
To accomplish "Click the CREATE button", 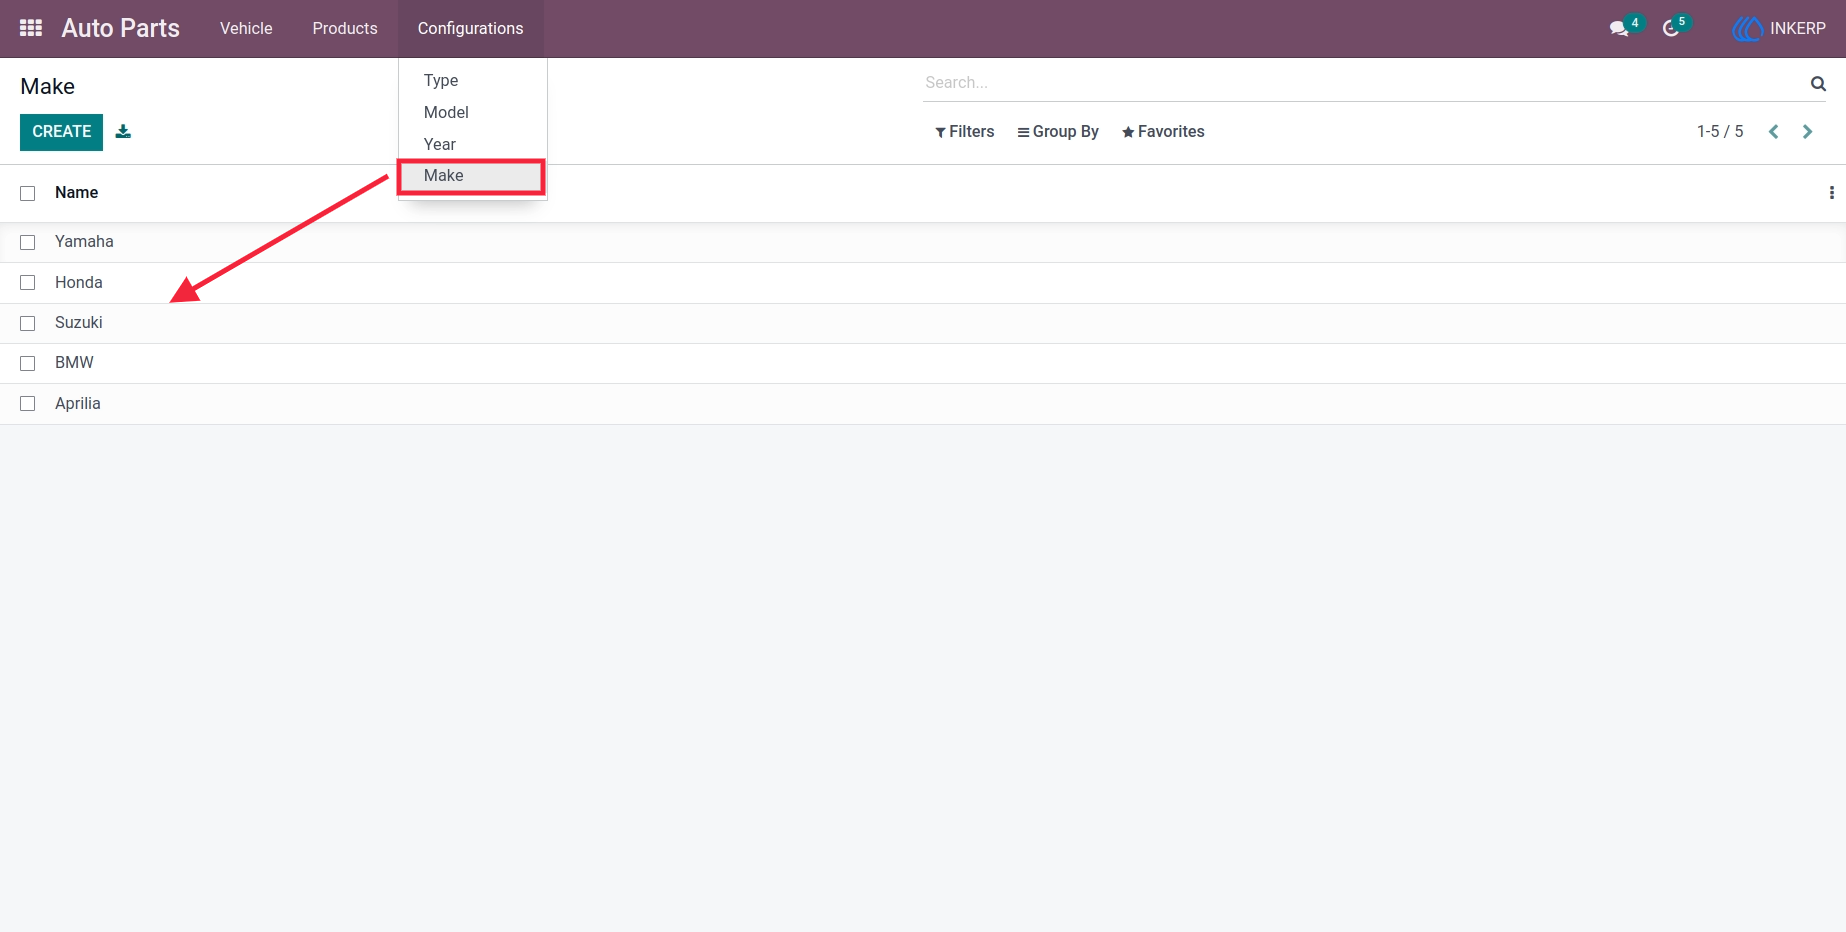I will coord(61,132).
